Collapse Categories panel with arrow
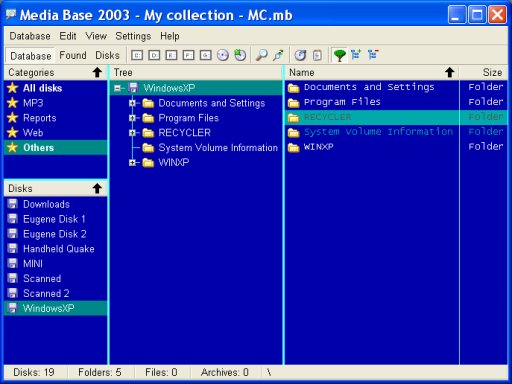This screenshot has width=512, height=384. (97, 72)
